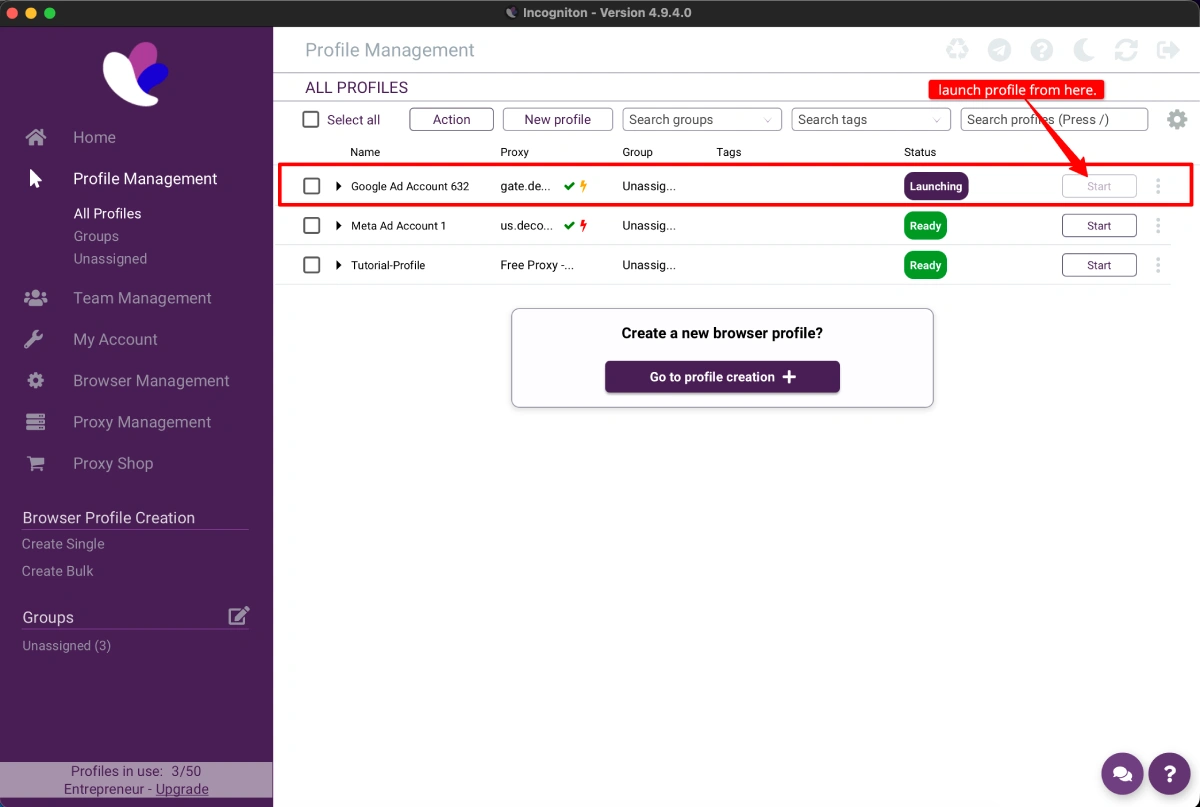Check the Meta Ad Account 1 checkbox

coord(312,225)
